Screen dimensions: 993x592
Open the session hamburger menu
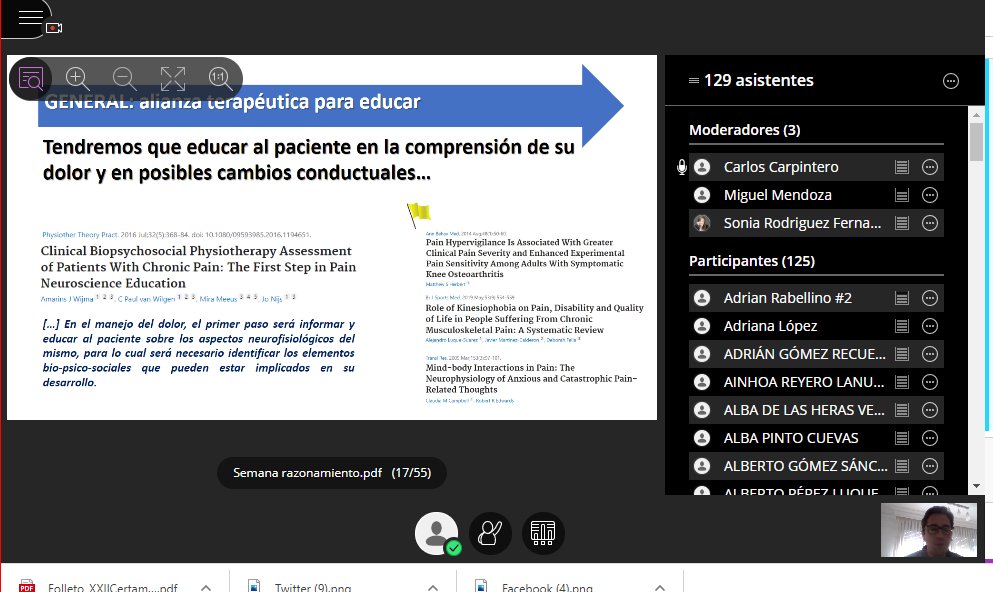(30, 16)
